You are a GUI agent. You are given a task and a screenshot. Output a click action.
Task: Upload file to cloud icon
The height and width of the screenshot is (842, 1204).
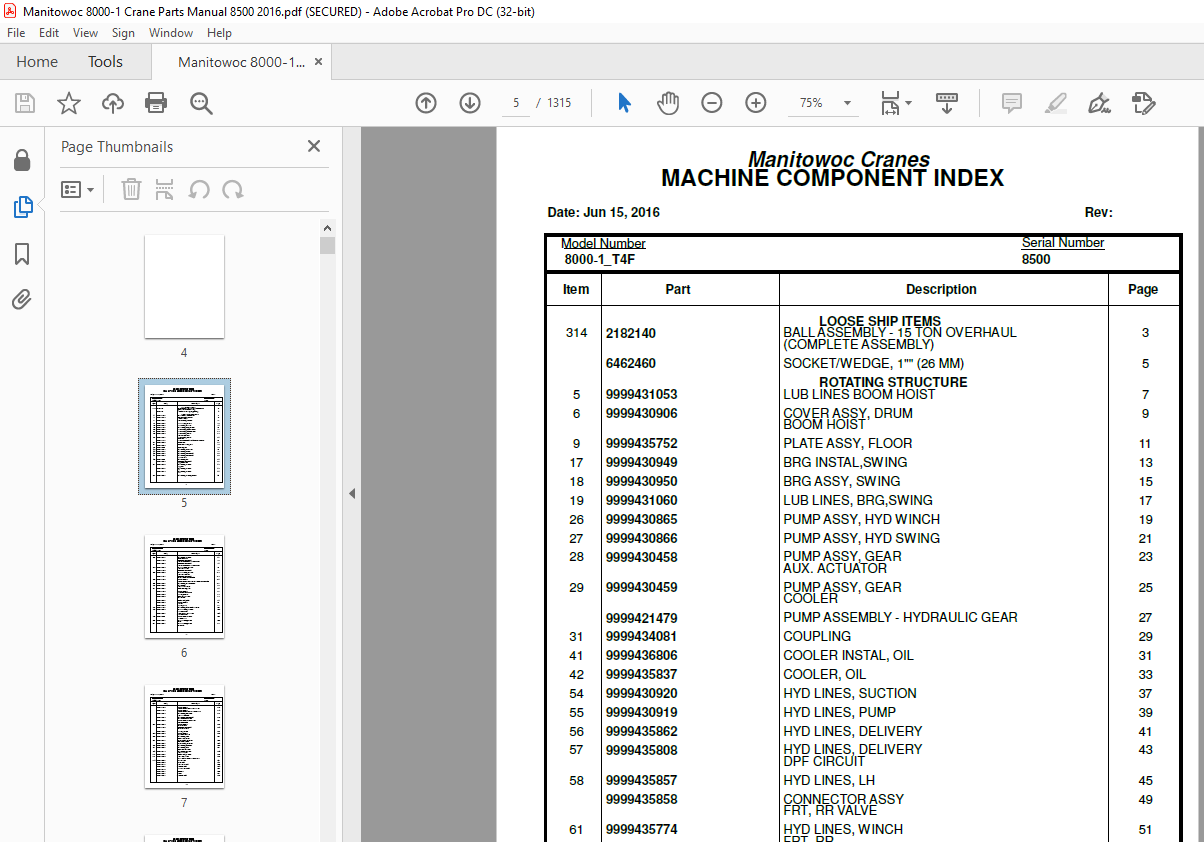tap(112, 103)
